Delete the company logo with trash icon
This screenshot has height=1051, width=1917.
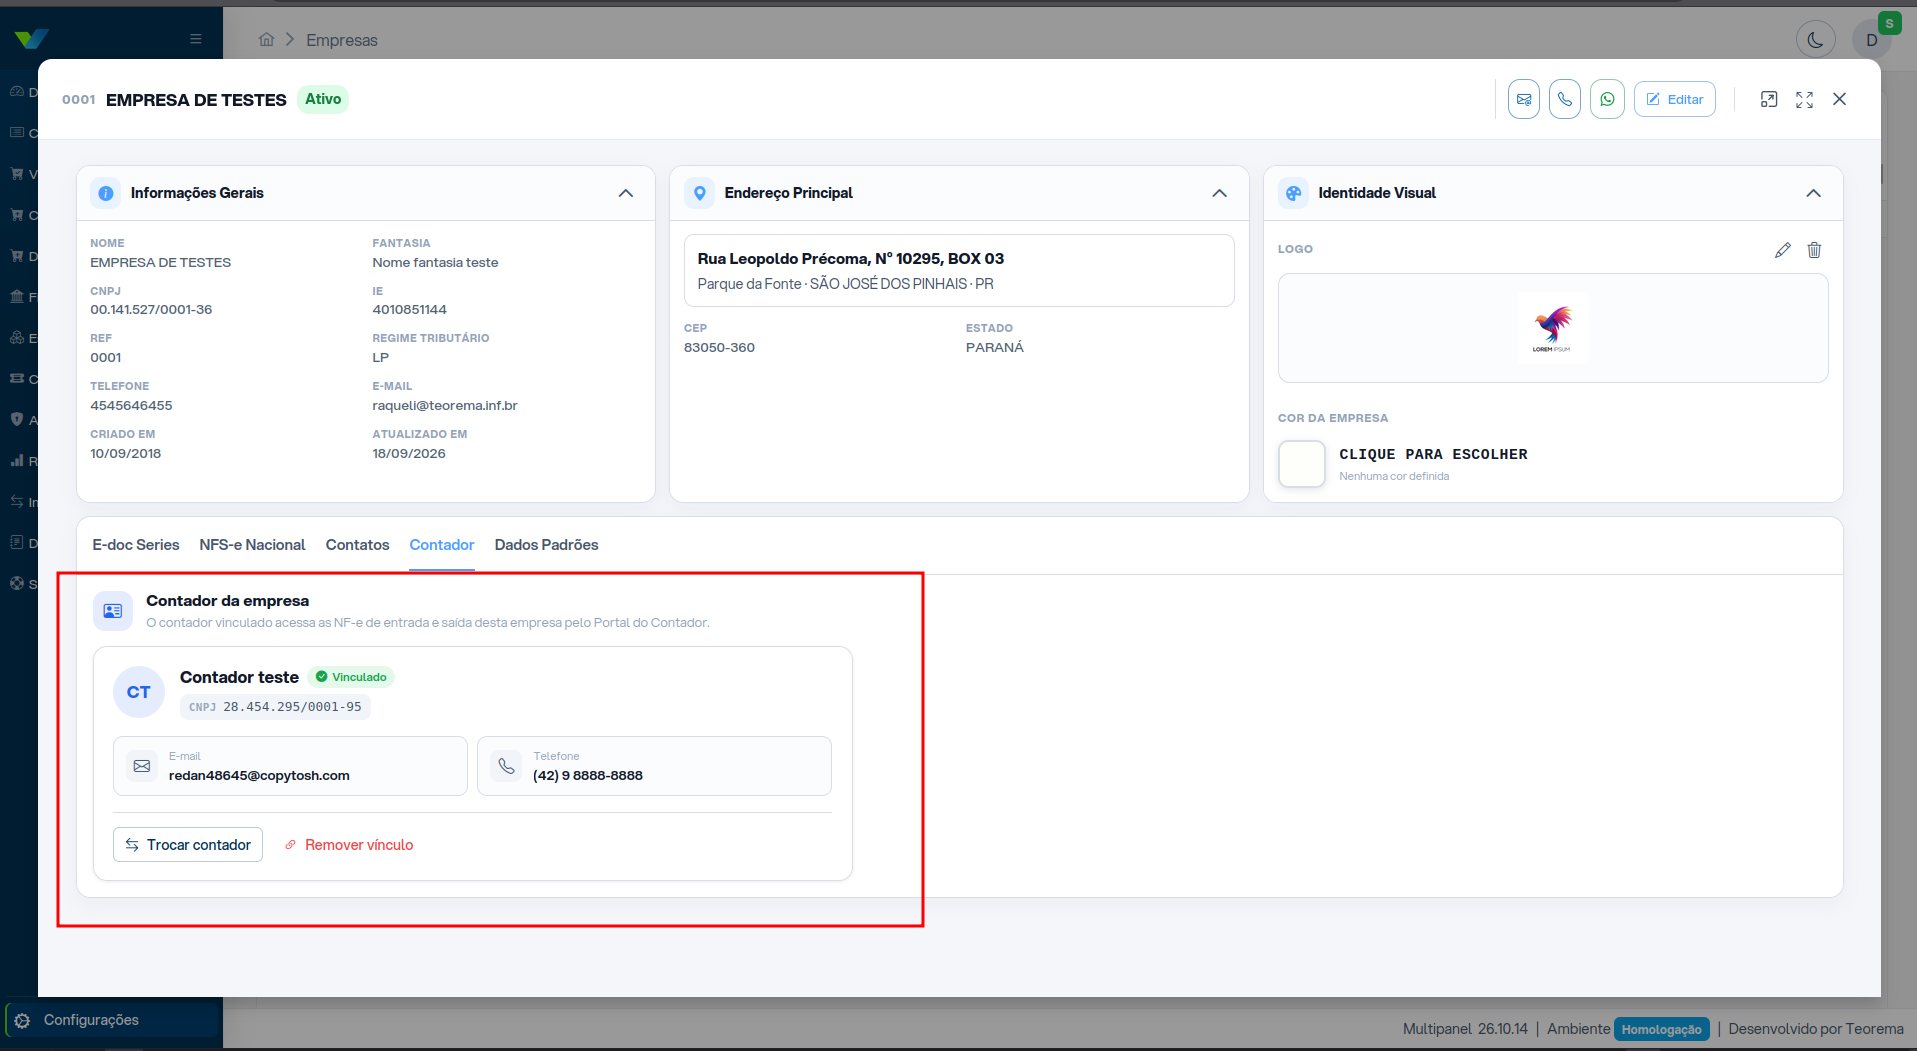coord(1814,250)
